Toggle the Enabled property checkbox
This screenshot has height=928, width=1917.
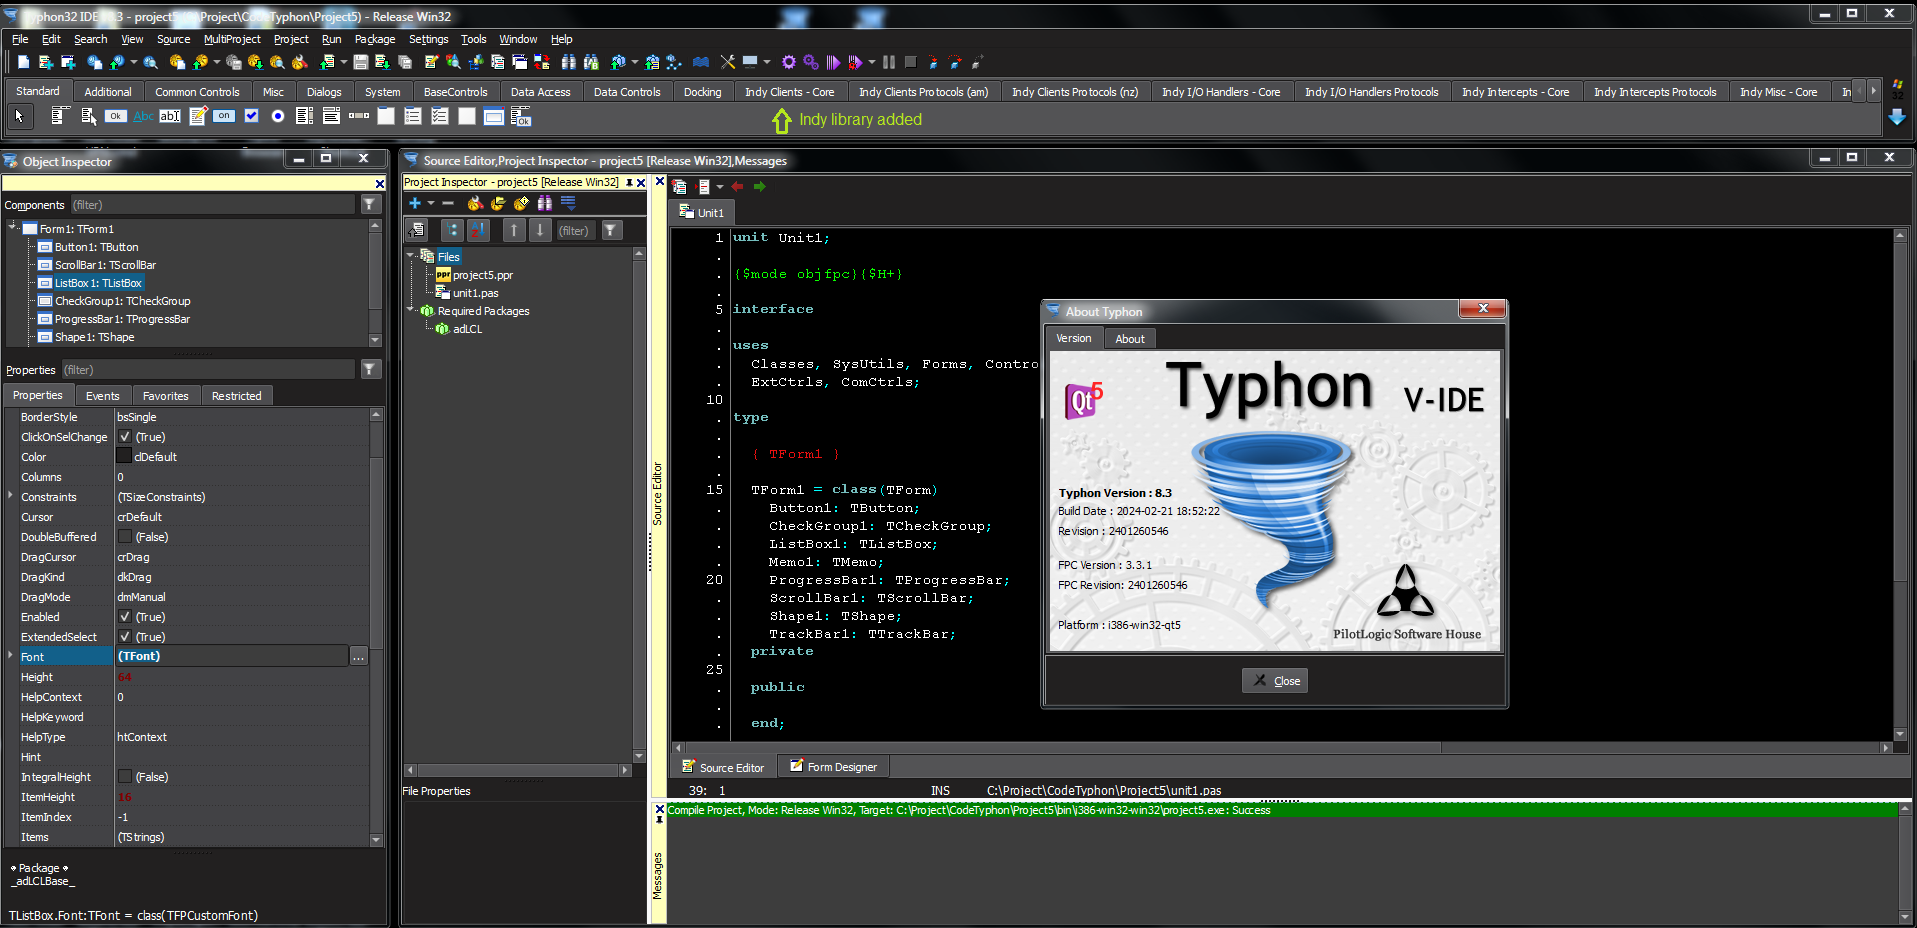125,617
